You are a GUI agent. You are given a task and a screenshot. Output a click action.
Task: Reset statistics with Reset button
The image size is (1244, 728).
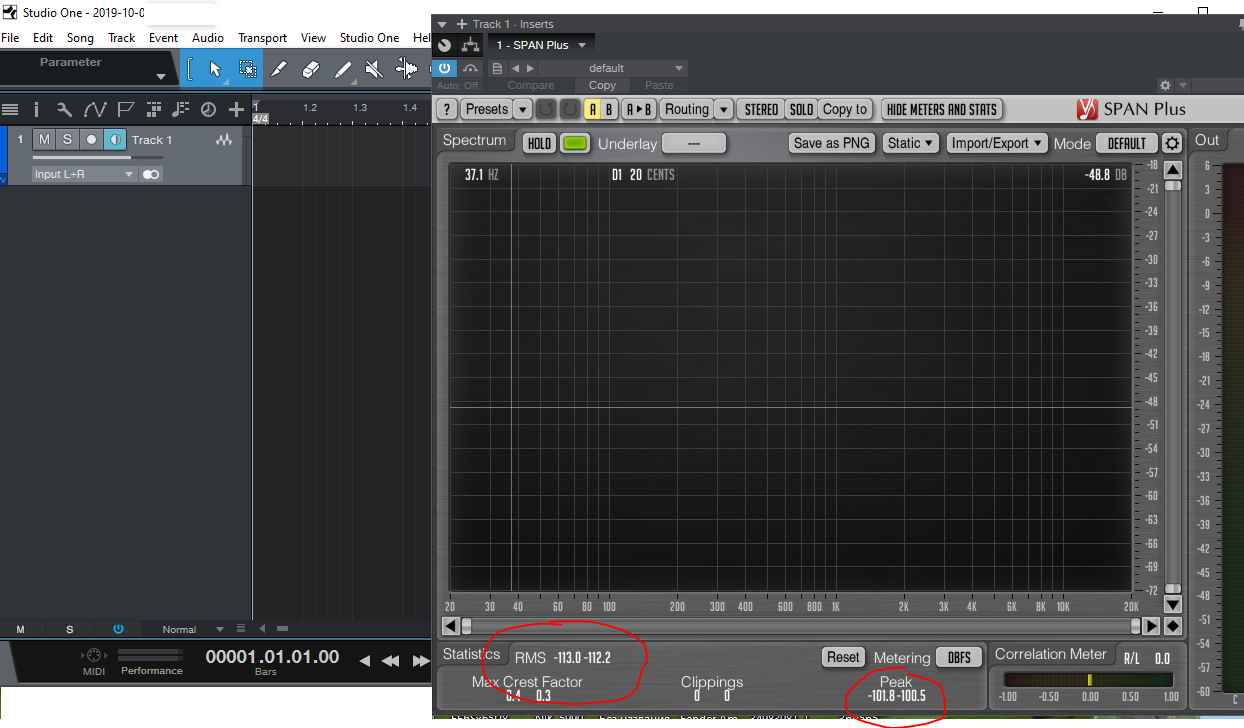tap(843, 657)
